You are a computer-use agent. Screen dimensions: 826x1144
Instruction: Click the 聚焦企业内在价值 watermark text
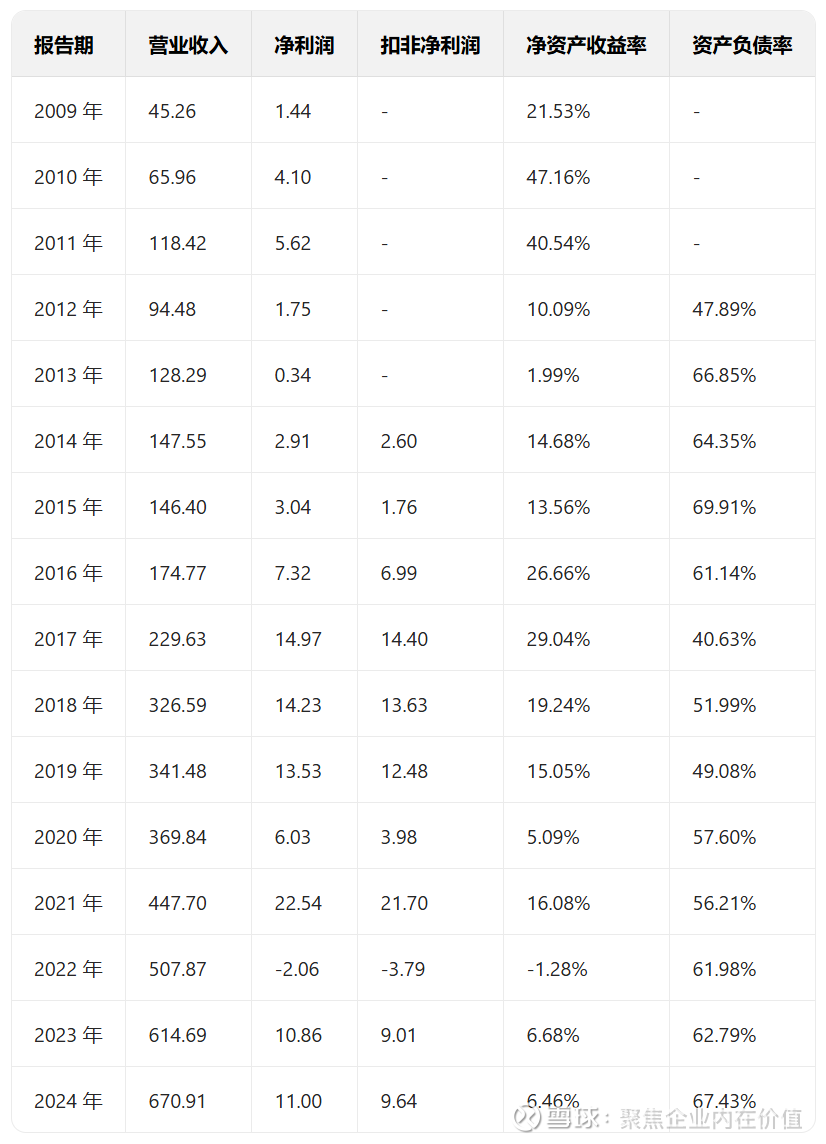click(x=711, y=1118)
